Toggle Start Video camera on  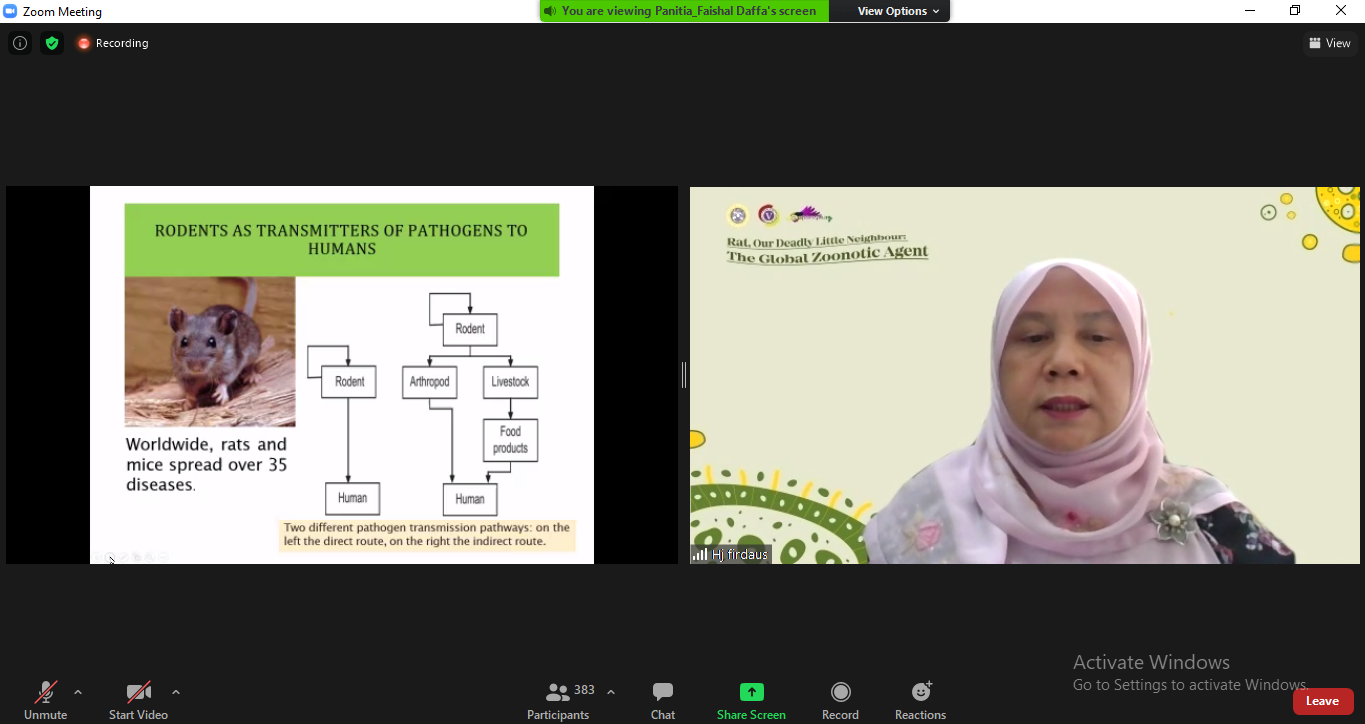138,700
